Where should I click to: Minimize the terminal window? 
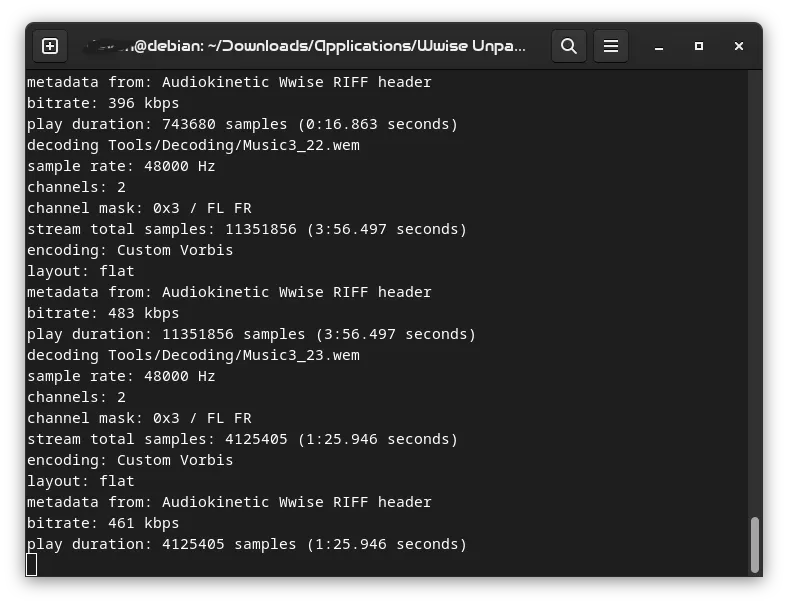click(x=659, y=46)
